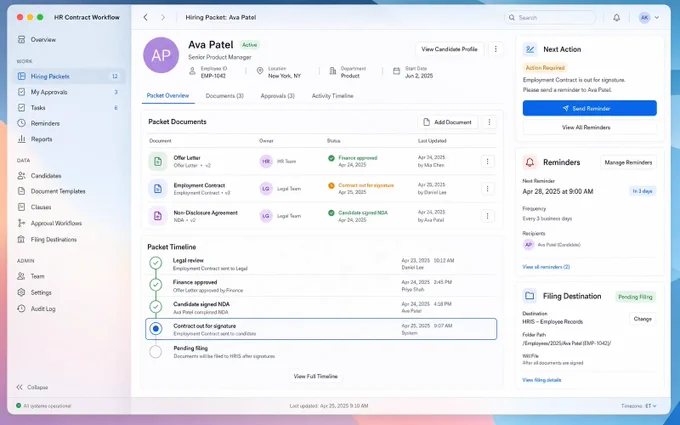
Task: Open My Approvals in sidebar
Action: (x=49, y=92)
